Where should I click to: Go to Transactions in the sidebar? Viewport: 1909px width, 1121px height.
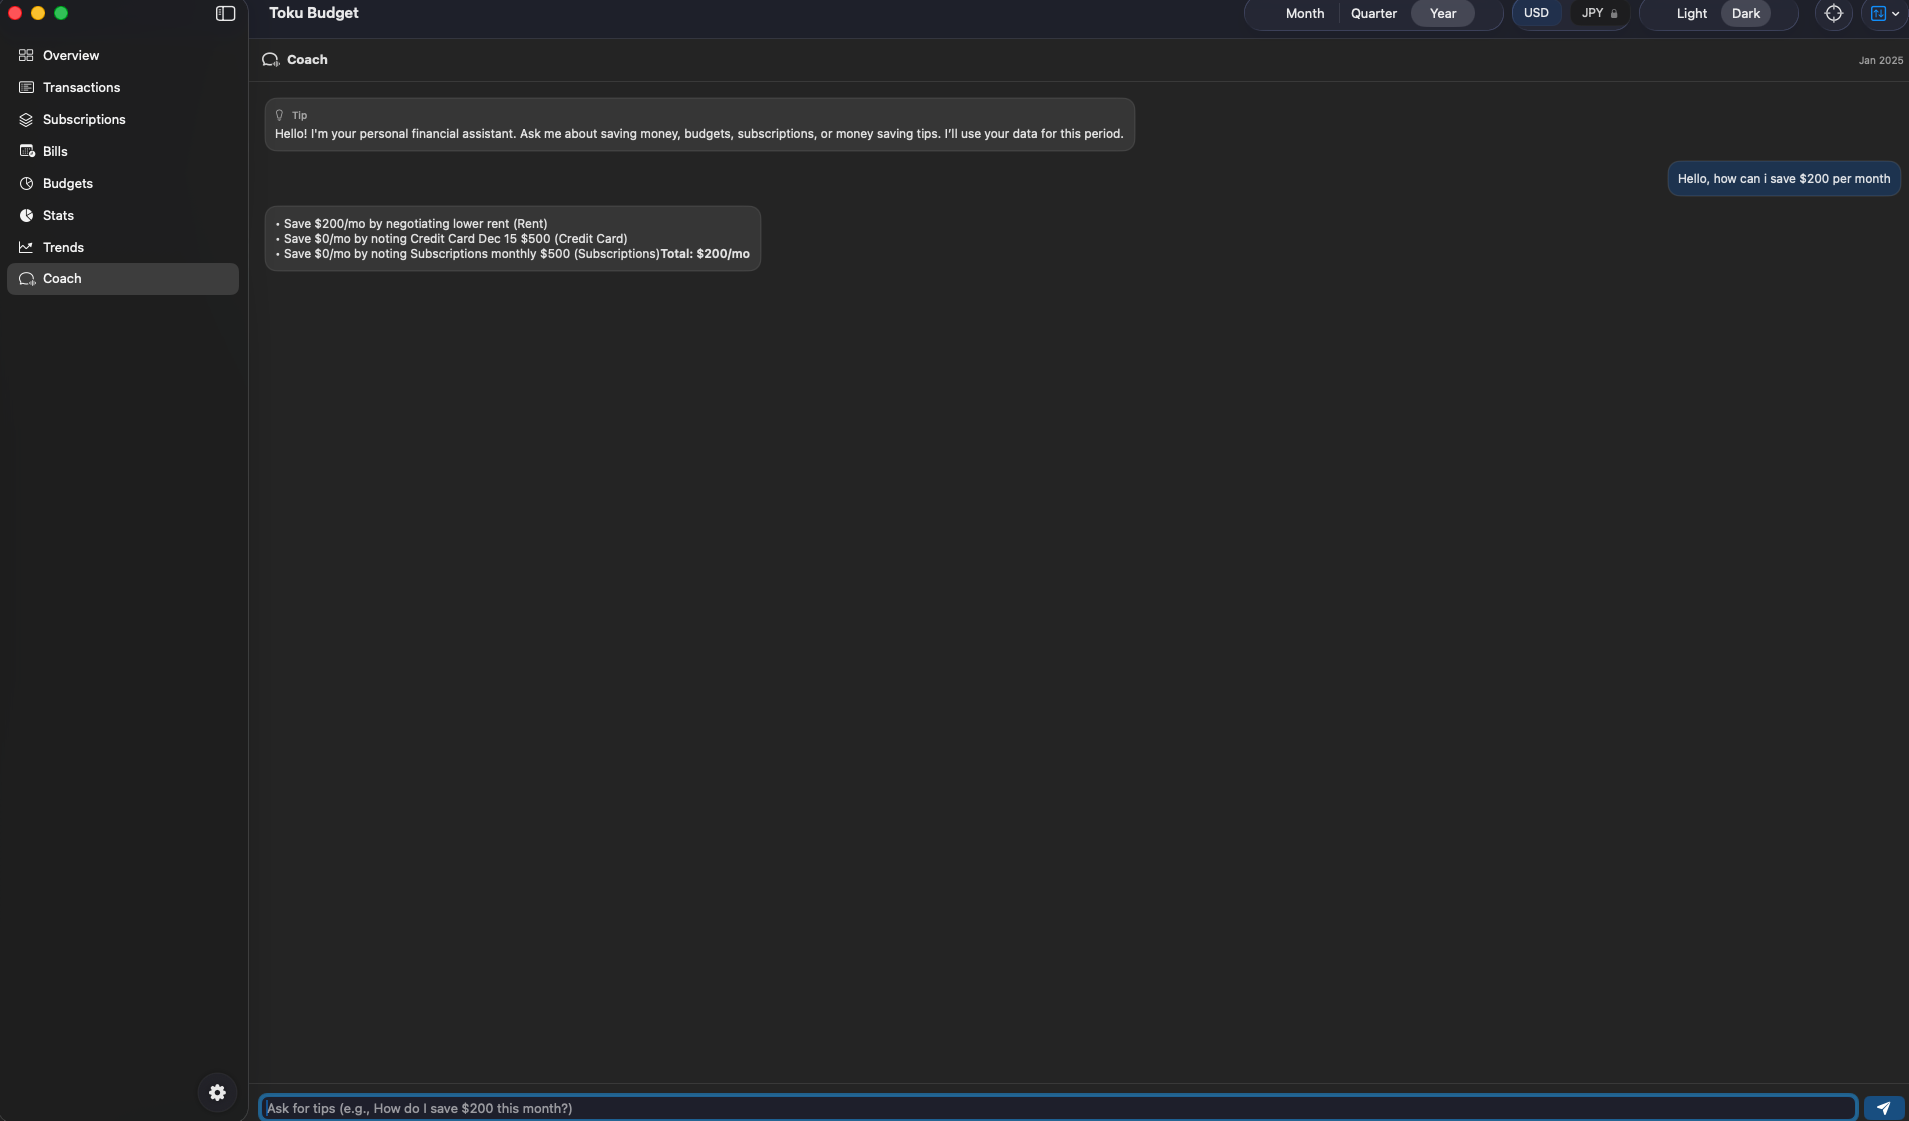click(81, 88)
